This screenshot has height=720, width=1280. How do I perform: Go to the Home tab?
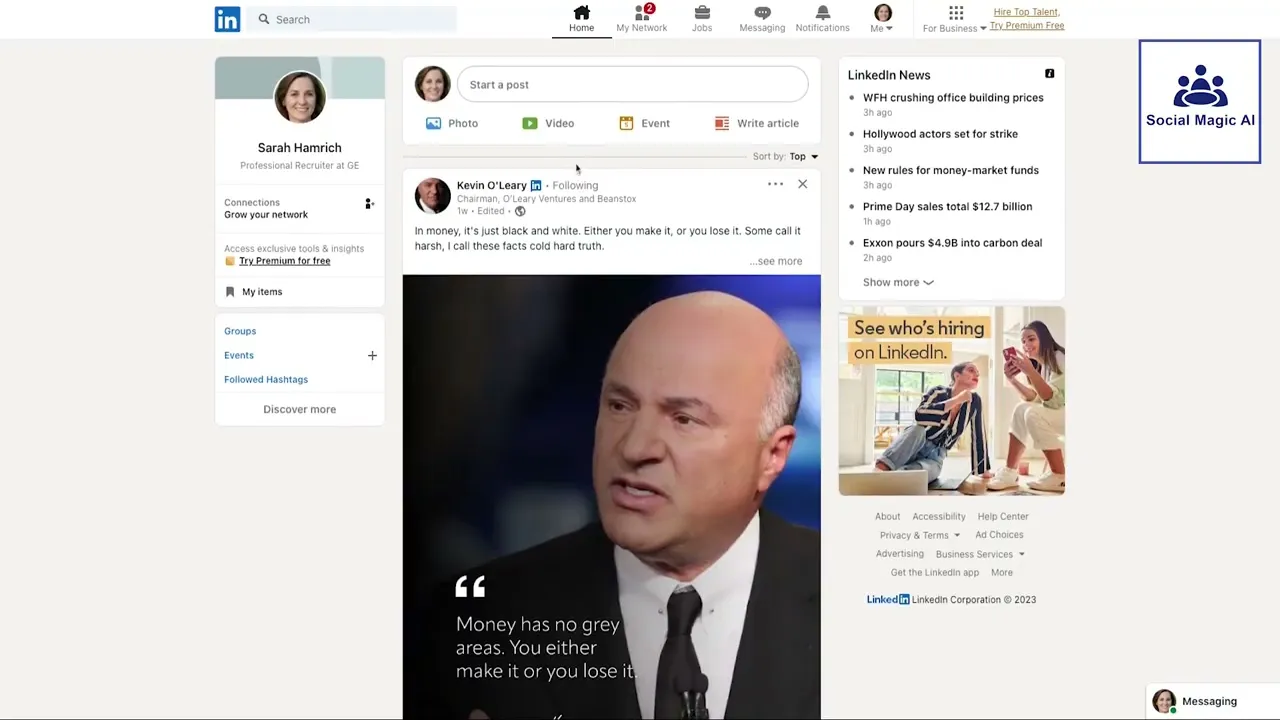pyautogui.click(x=582, y=18)
